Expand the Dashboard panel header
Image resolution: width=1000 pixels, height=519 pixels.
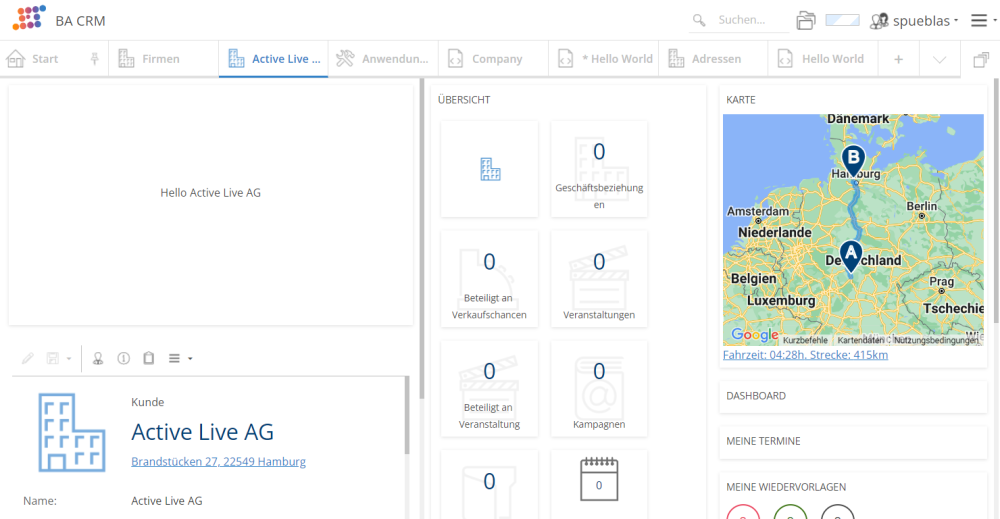coord(852,396)
